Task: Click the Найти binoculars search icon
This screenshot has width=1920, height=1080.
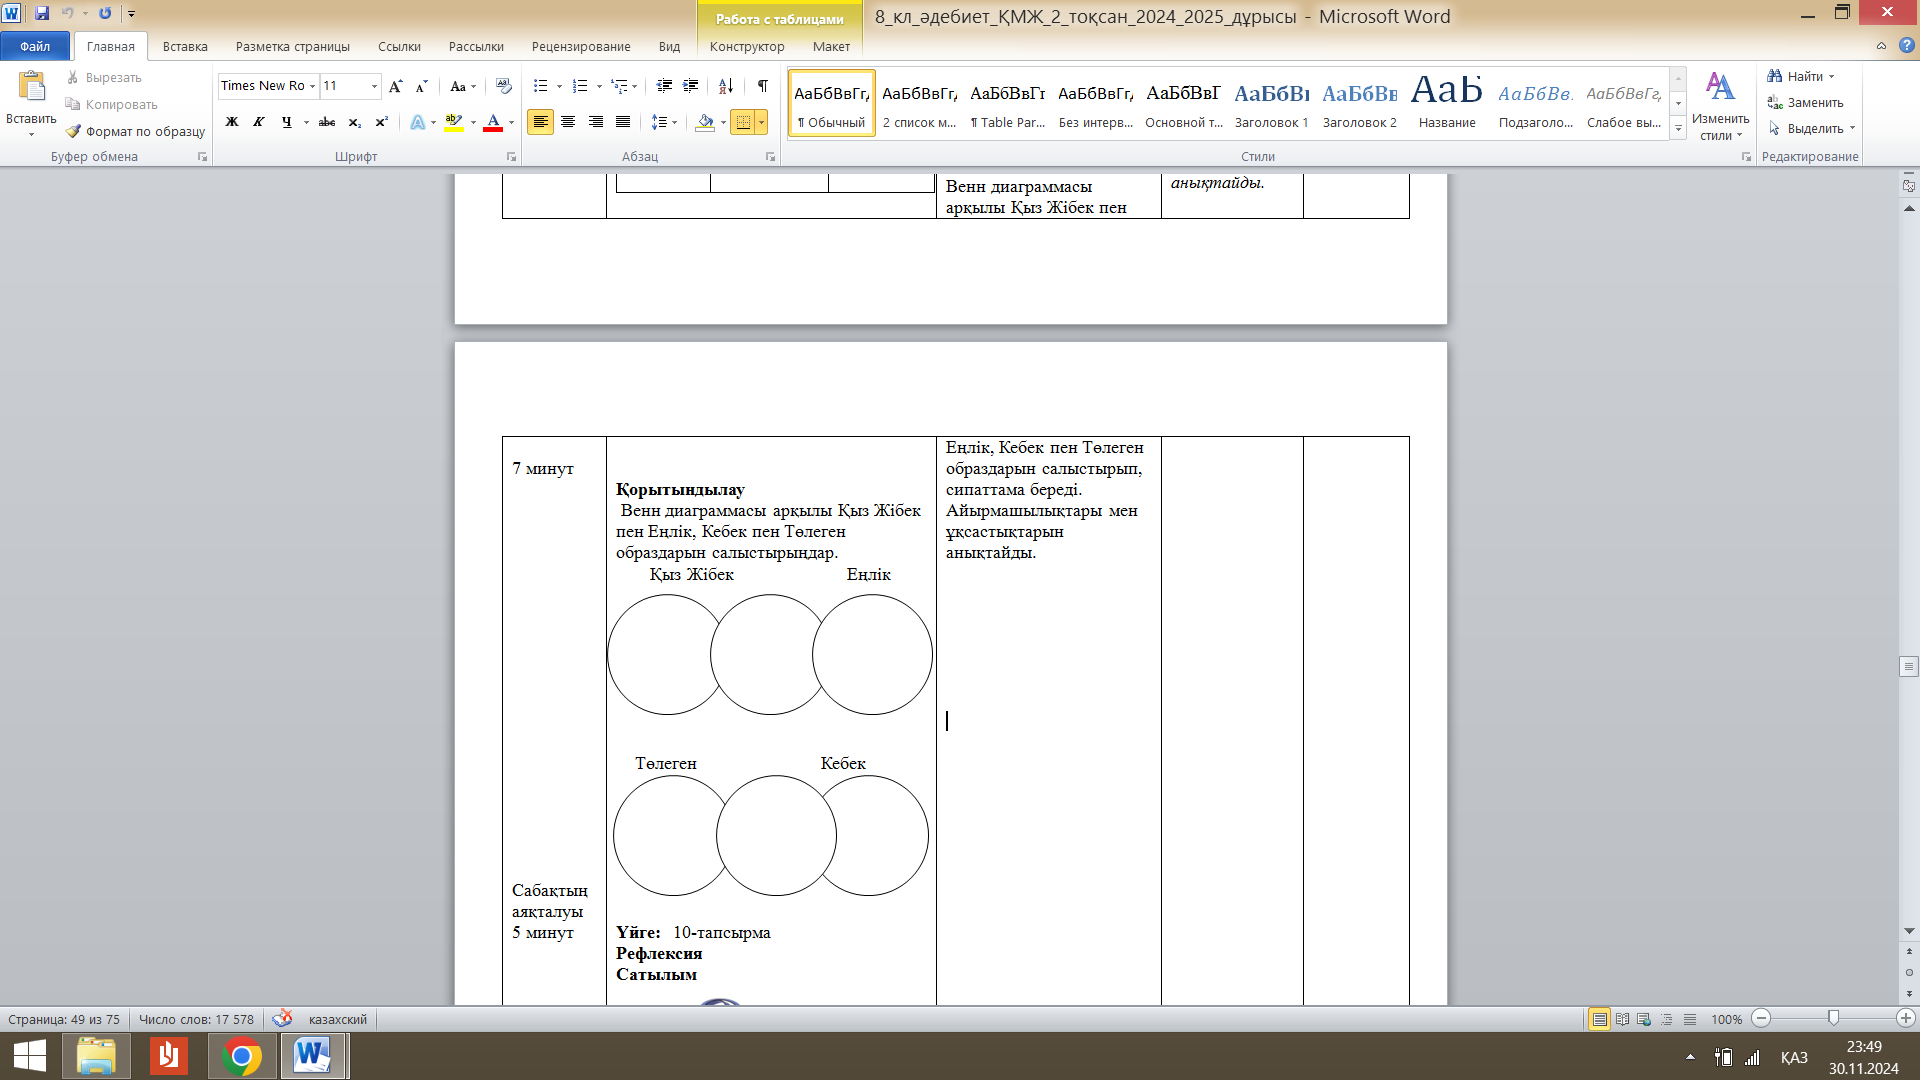Action: pyautogui.click(x=1775, y=76)
